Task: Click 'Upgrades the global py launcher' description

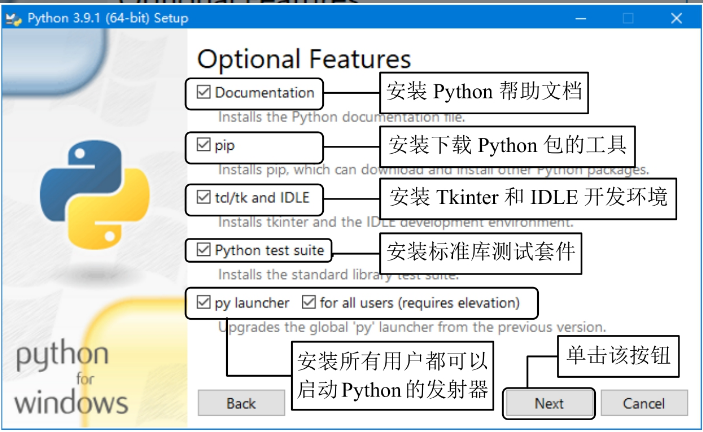Action: [412, 327]
